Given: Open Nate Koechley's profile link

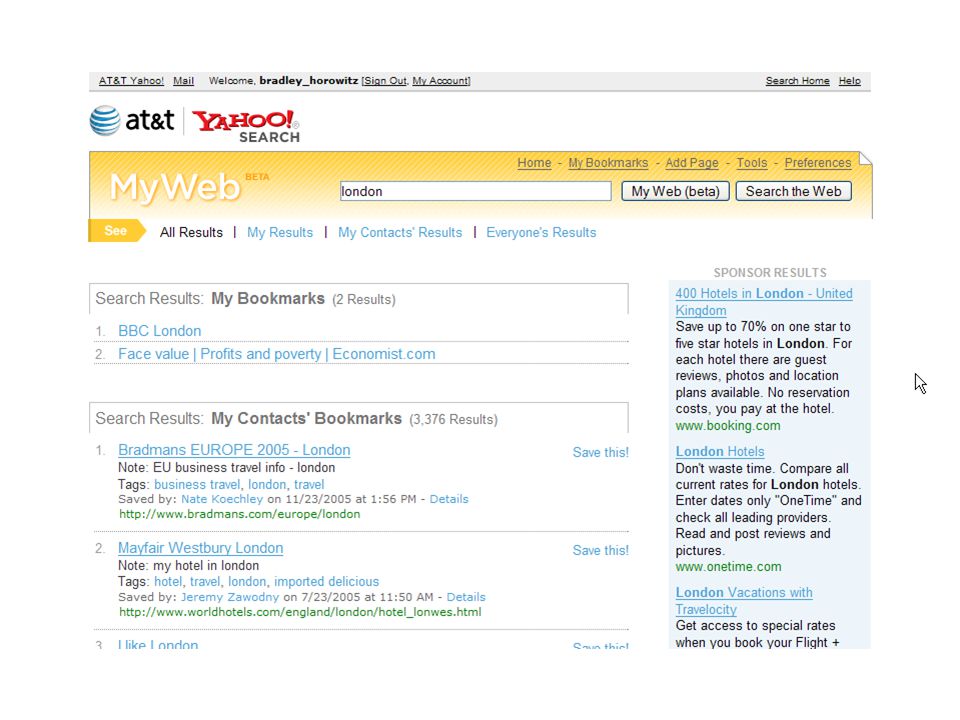Looking at the screenshot, I should (222, 499).
